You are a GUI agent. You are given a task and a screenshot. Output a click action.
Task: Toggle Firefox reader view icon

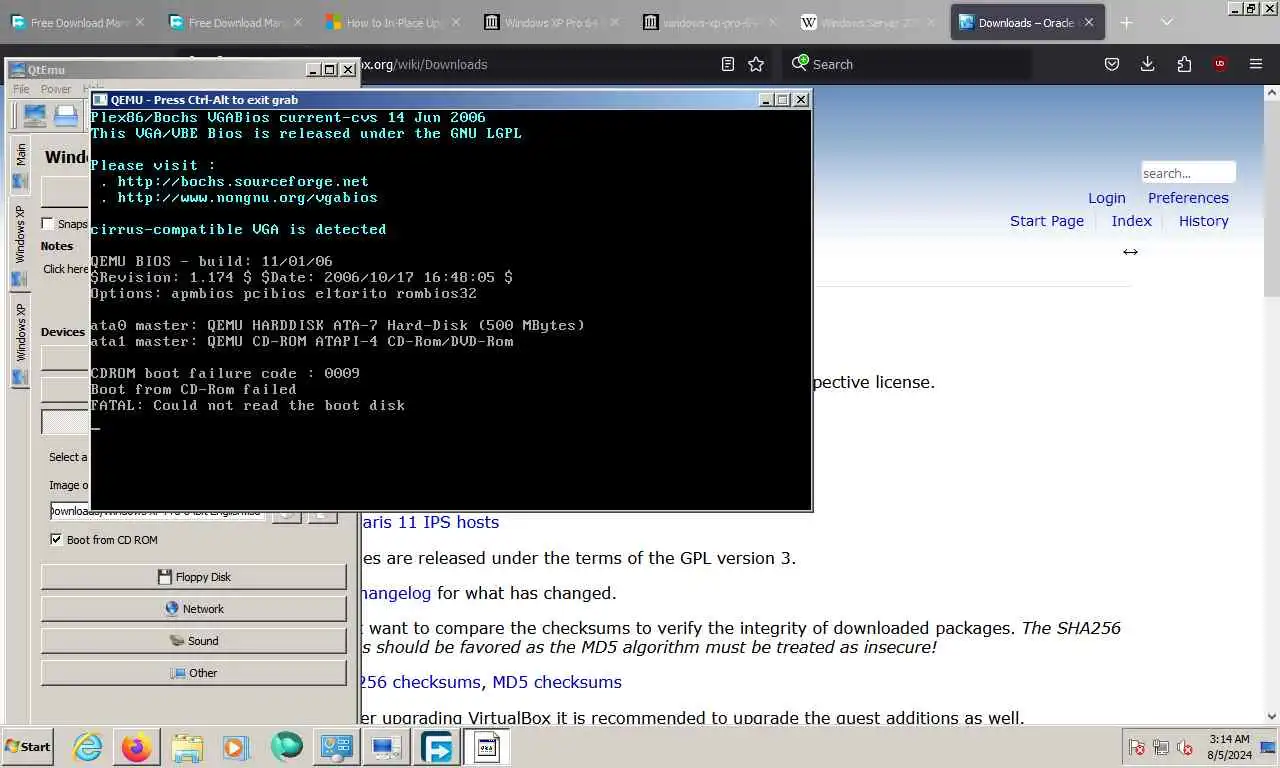[x=728, y=64]
